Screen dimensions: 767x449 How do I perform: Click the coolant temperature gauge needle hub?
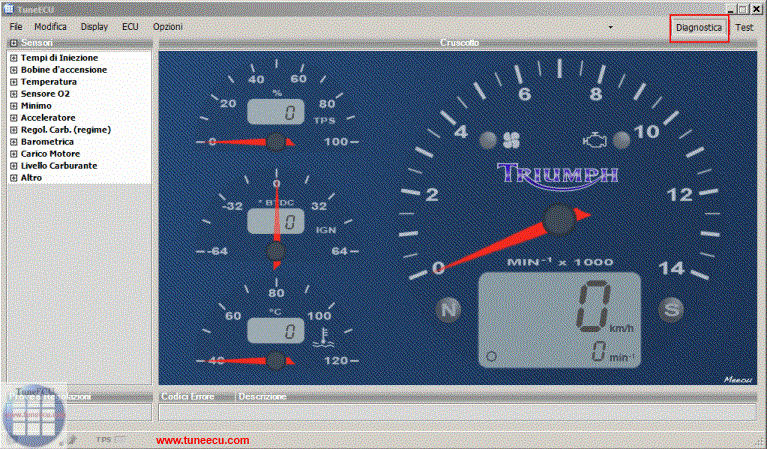tap(276, 361)
